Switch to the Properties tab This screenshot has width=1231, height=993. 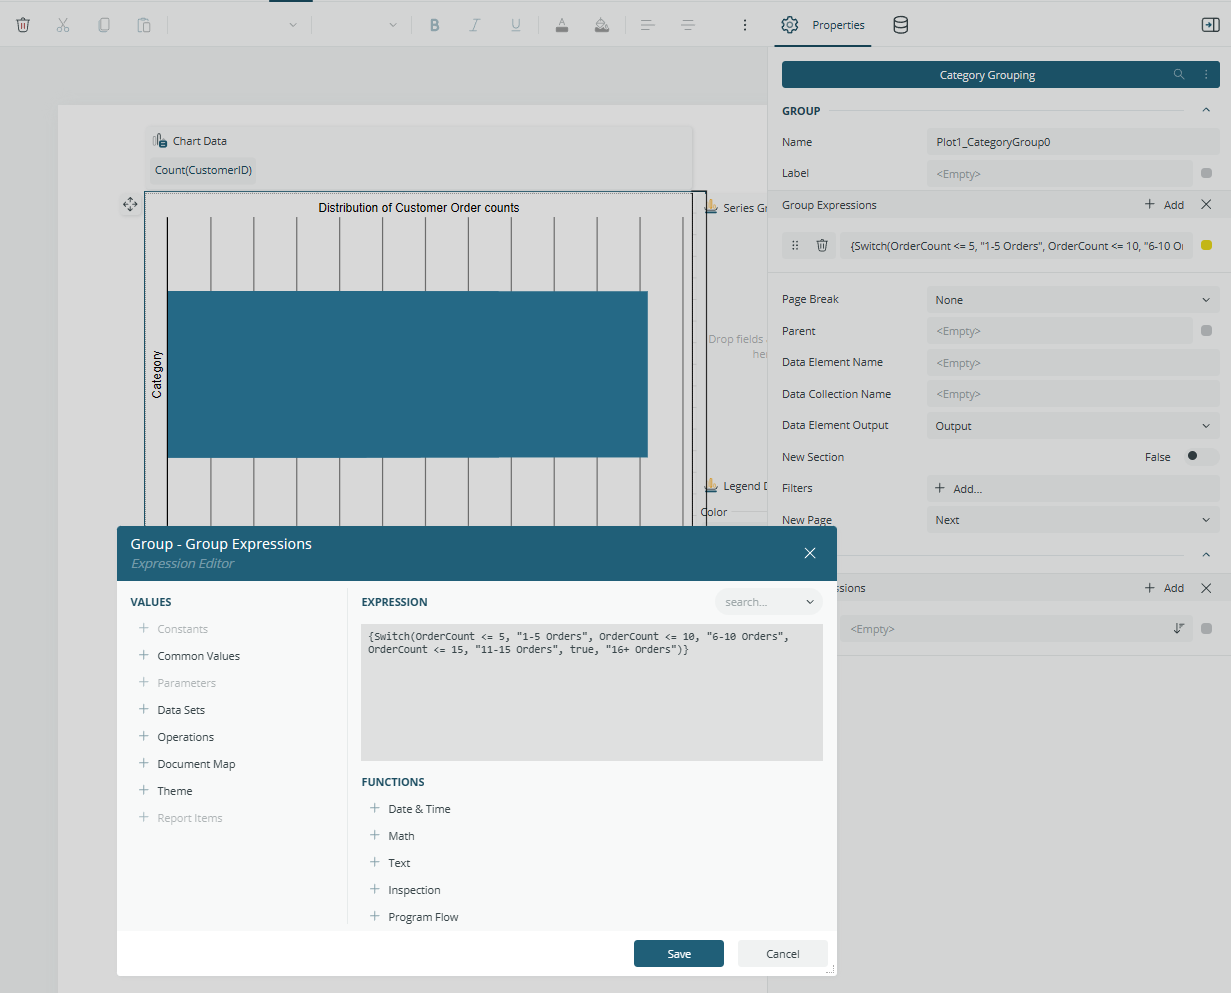tap(823, 25)
